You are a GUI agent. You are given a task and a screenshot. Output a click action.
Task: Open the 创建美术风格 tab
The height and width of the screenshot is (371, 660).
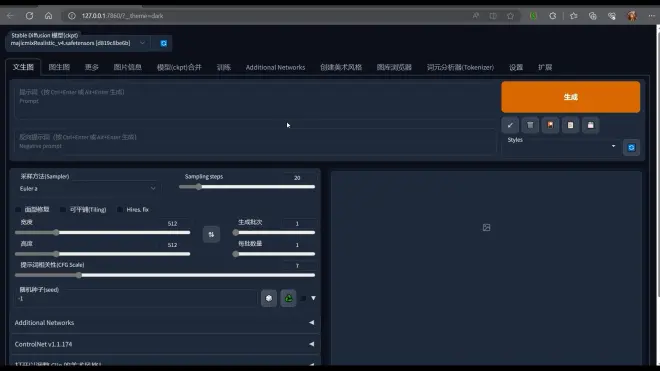(341, 67)
